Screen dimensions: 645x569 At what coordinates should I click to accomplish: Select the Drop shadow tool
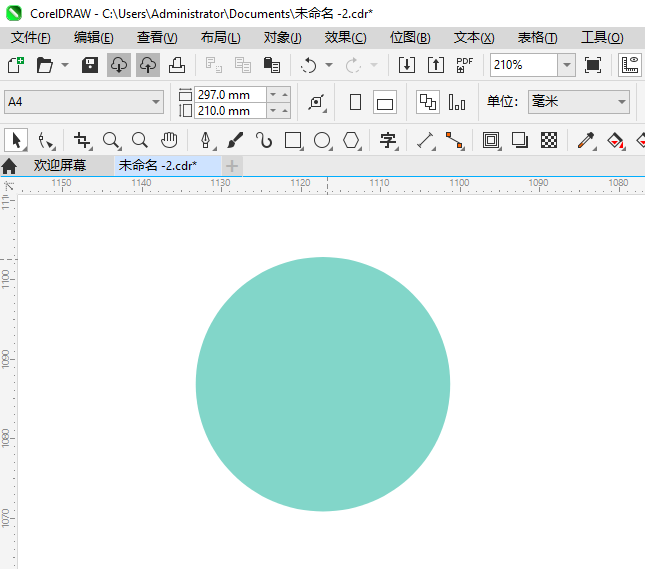pos(520,140)
